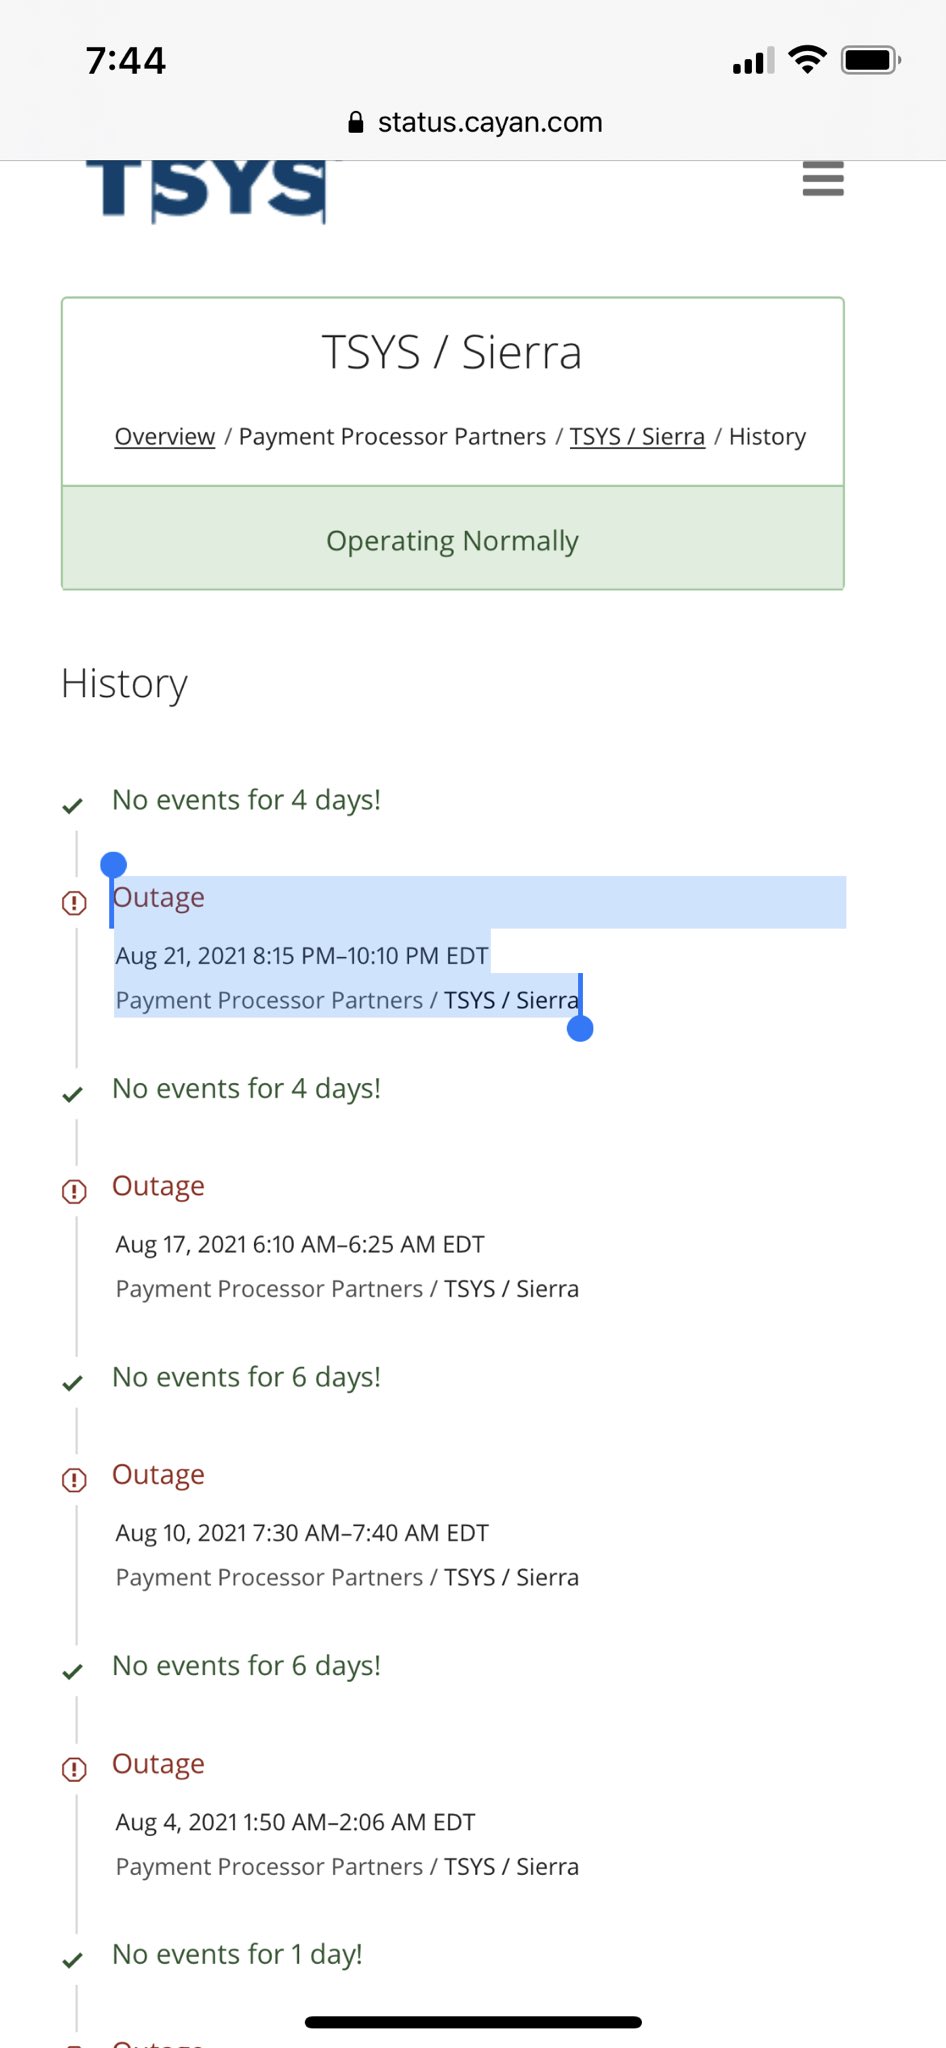The image size is (946, 2048).
Task: Tap the selection end handle after Sierra
Action: click(580, 1028)
